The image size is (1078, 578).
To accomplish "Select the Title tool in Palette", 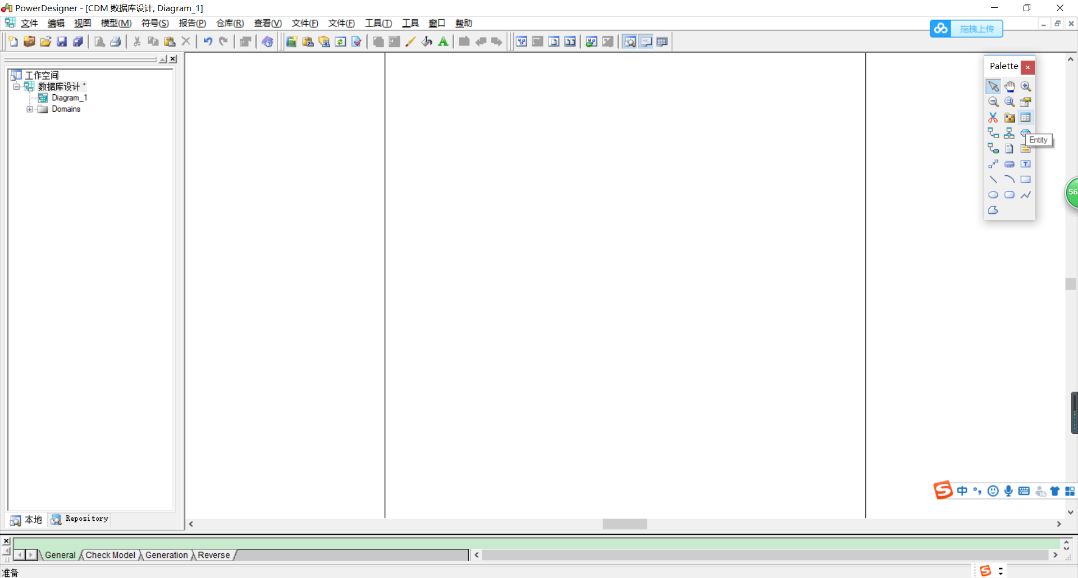I will click(1009, 164).
